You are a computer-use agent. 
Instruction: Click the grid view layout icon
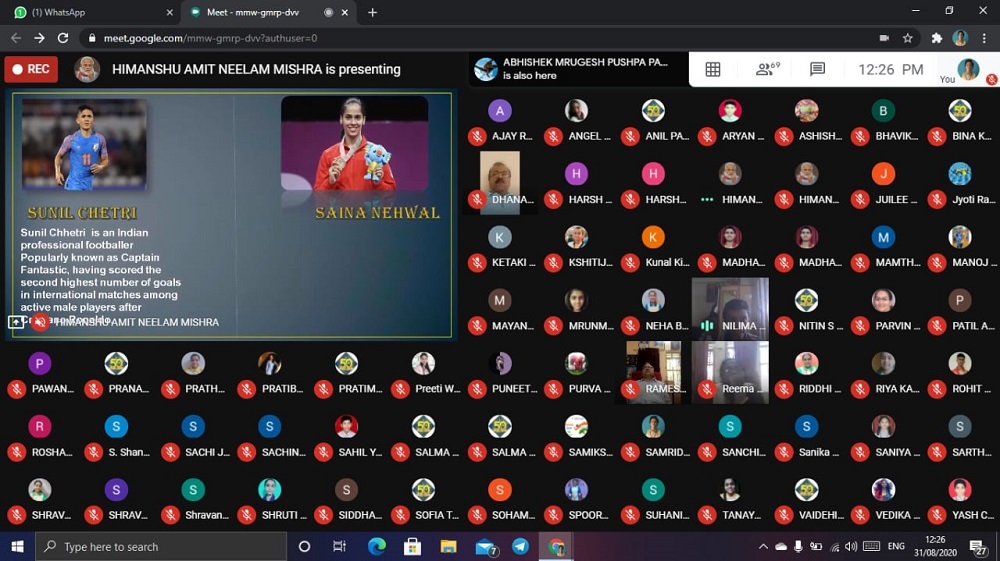tap(713, 69)
